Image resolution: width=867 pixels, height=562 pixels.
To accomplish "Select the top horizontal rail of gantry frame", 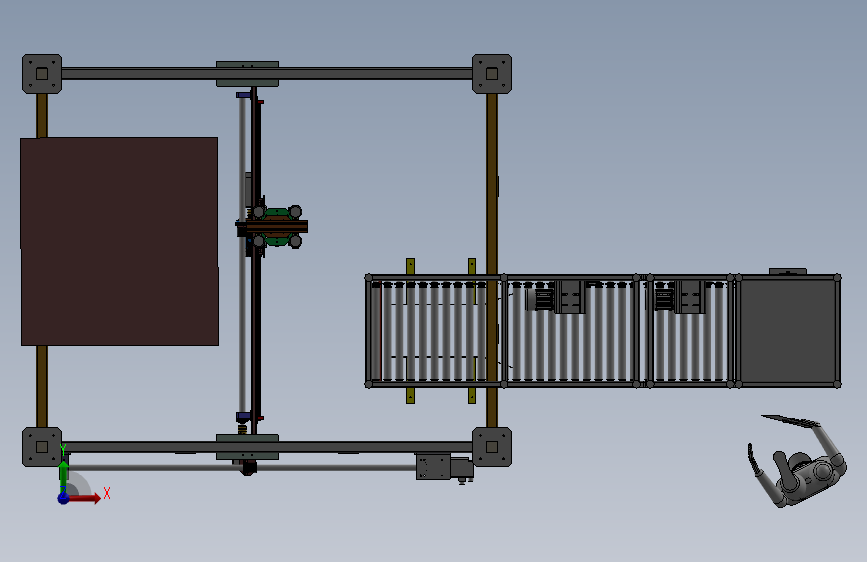I will point(267,74).
